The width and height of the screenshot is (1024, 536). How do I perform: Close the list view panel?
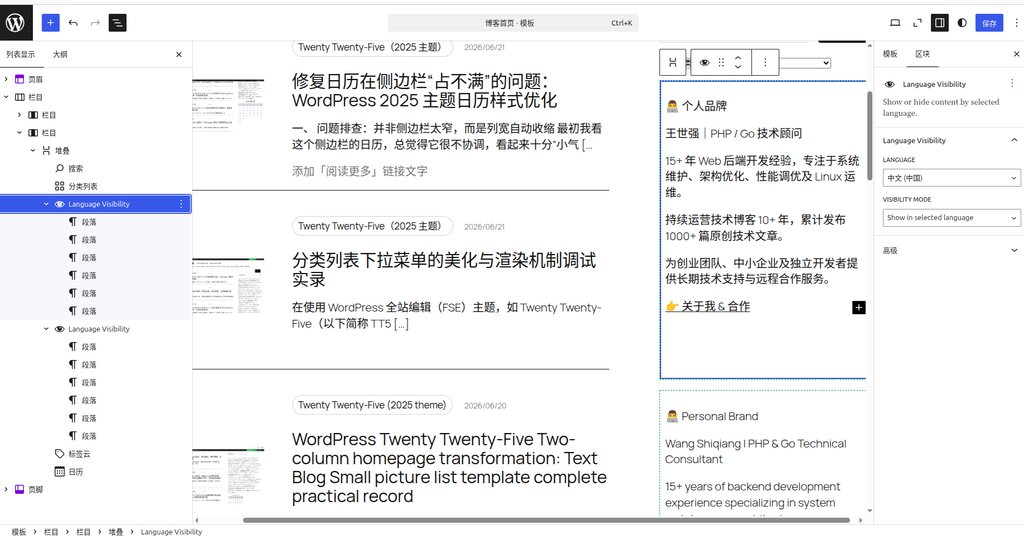click(179, 54)
